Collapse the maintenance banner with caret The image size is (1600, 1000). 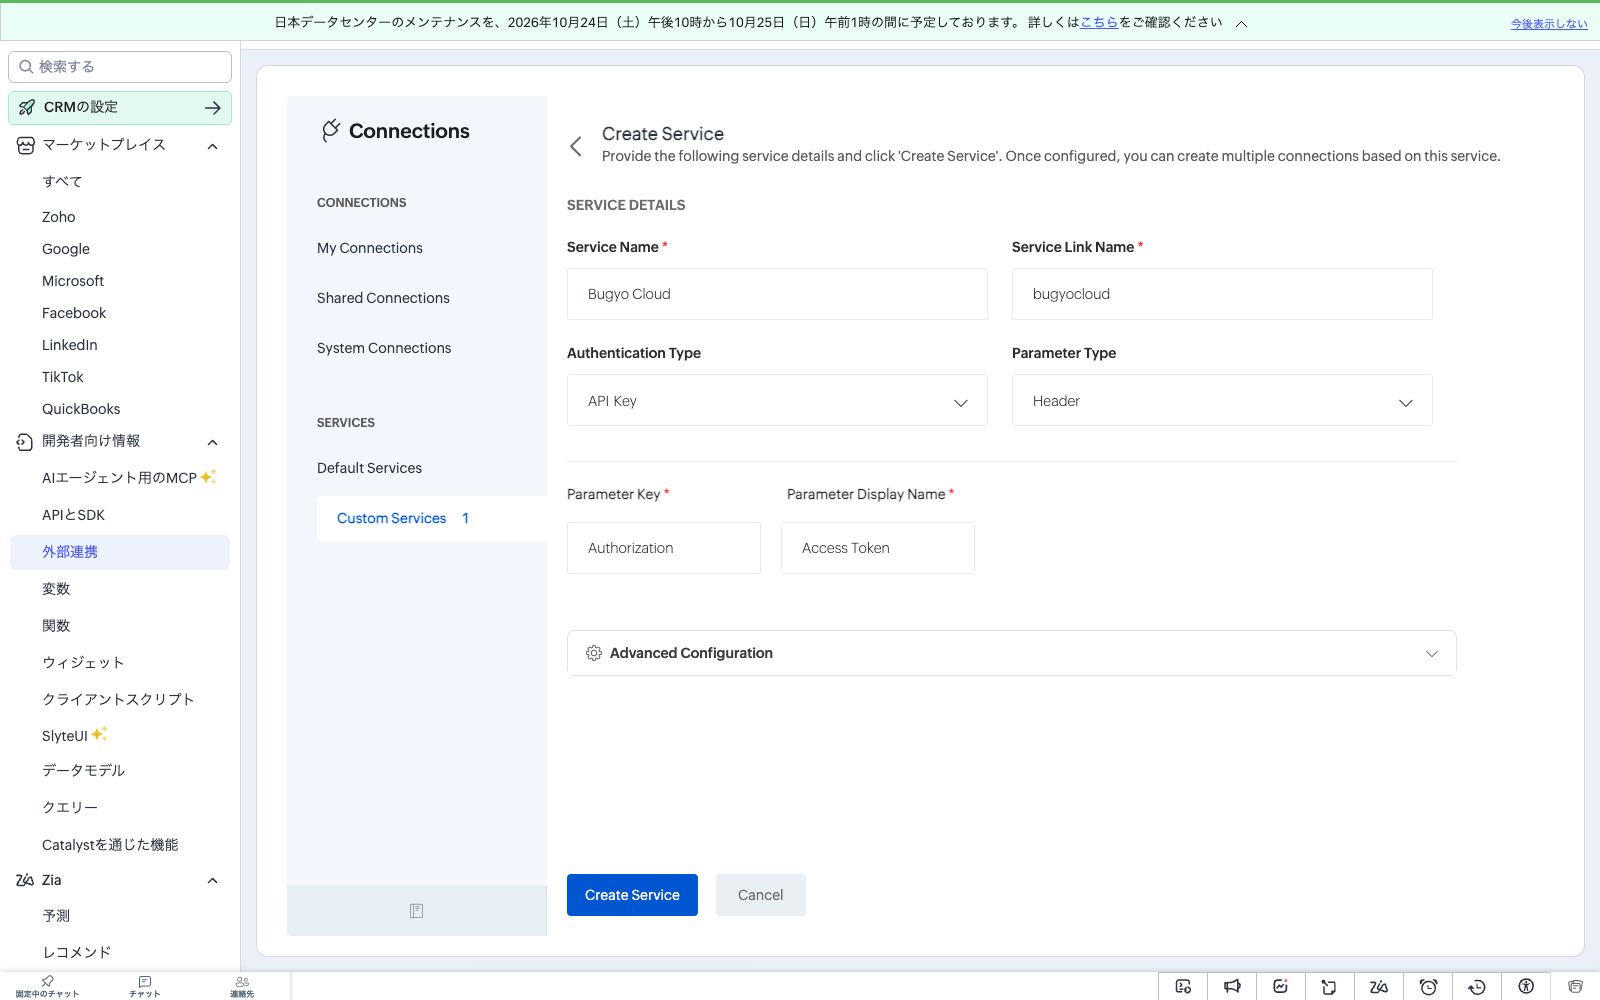[x=1241, y=23]
